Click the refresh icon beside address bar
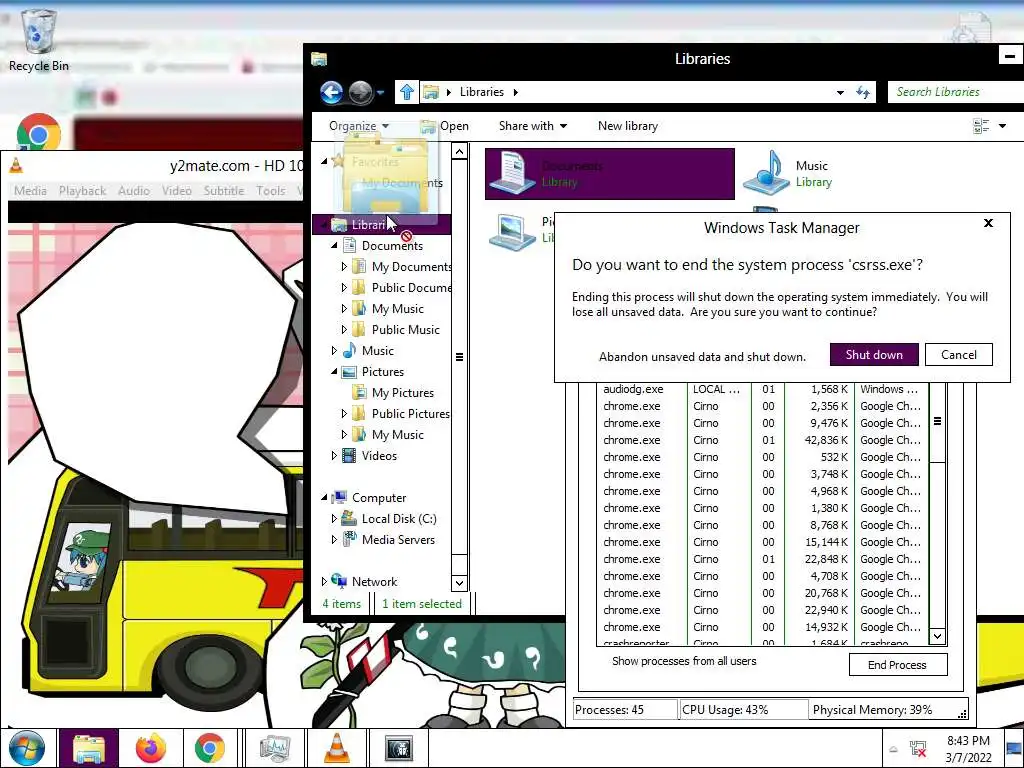This screenshot has height=768, width=1024. 863,93
